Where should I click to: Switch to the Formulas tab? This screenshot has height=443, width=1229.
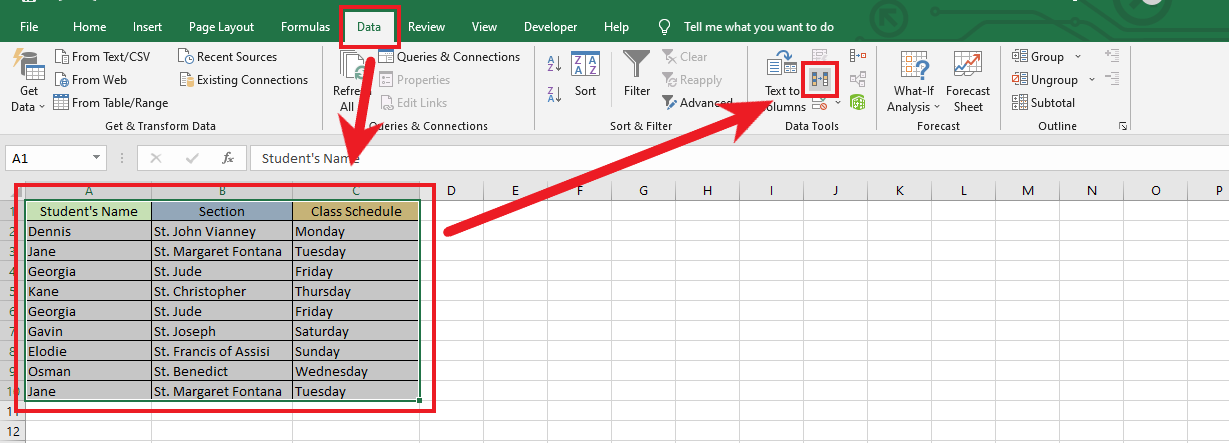pyautogui.click(x=305, y=27)
